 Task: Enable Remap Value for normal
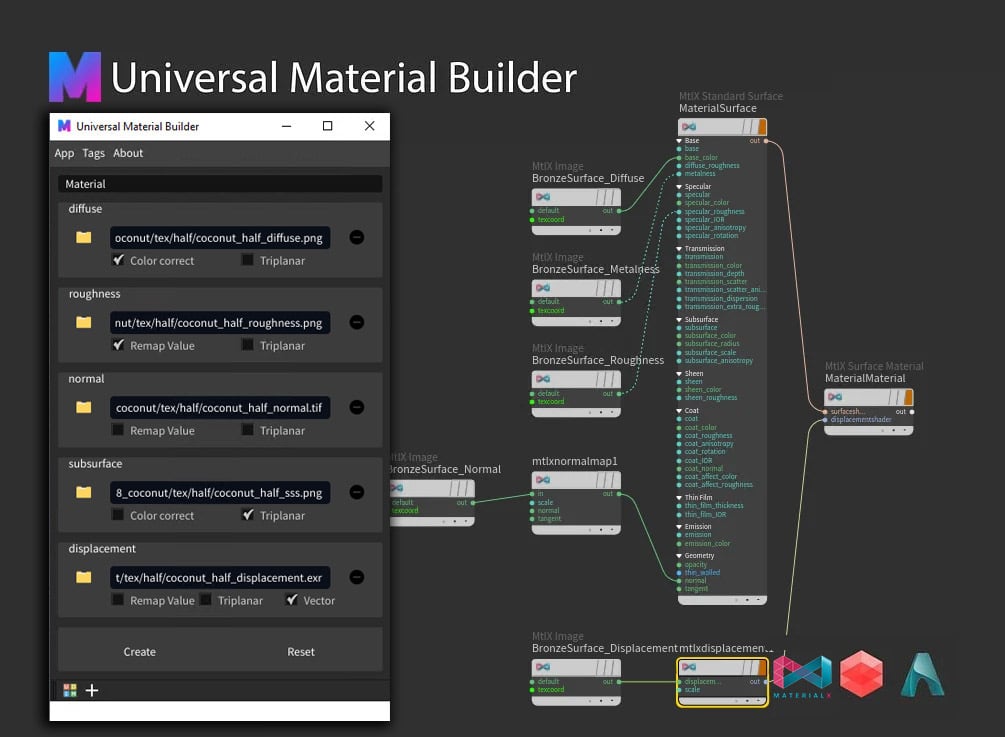click(x=118, y=430)
